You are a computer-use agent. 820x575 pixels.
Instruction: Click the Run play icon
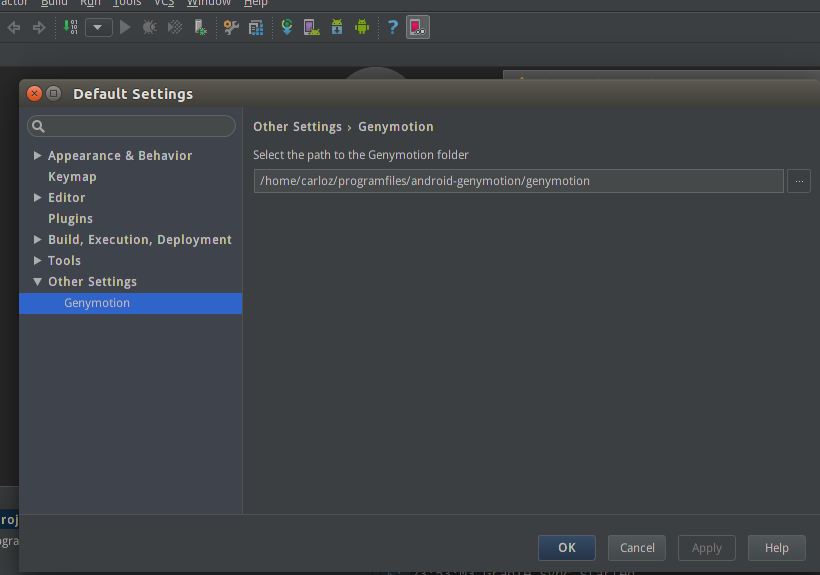click(125, 27)
